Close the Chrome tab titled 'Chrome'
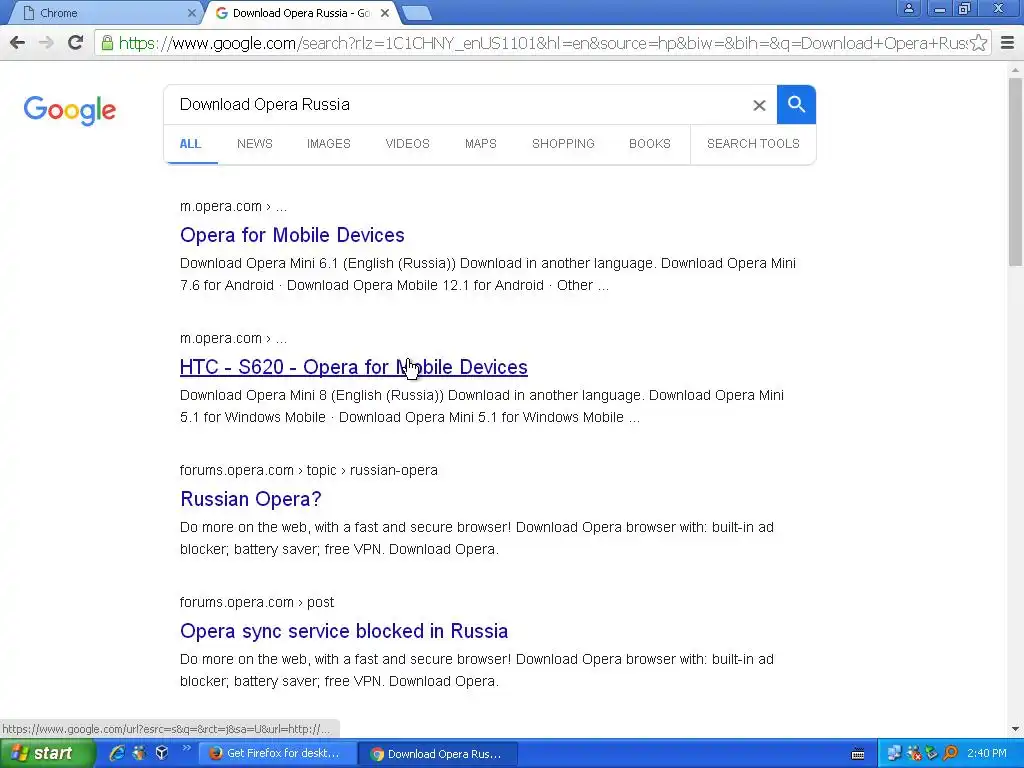Image resolution: width=1024 pixels, height=768 pixels. tap(191, 13)
